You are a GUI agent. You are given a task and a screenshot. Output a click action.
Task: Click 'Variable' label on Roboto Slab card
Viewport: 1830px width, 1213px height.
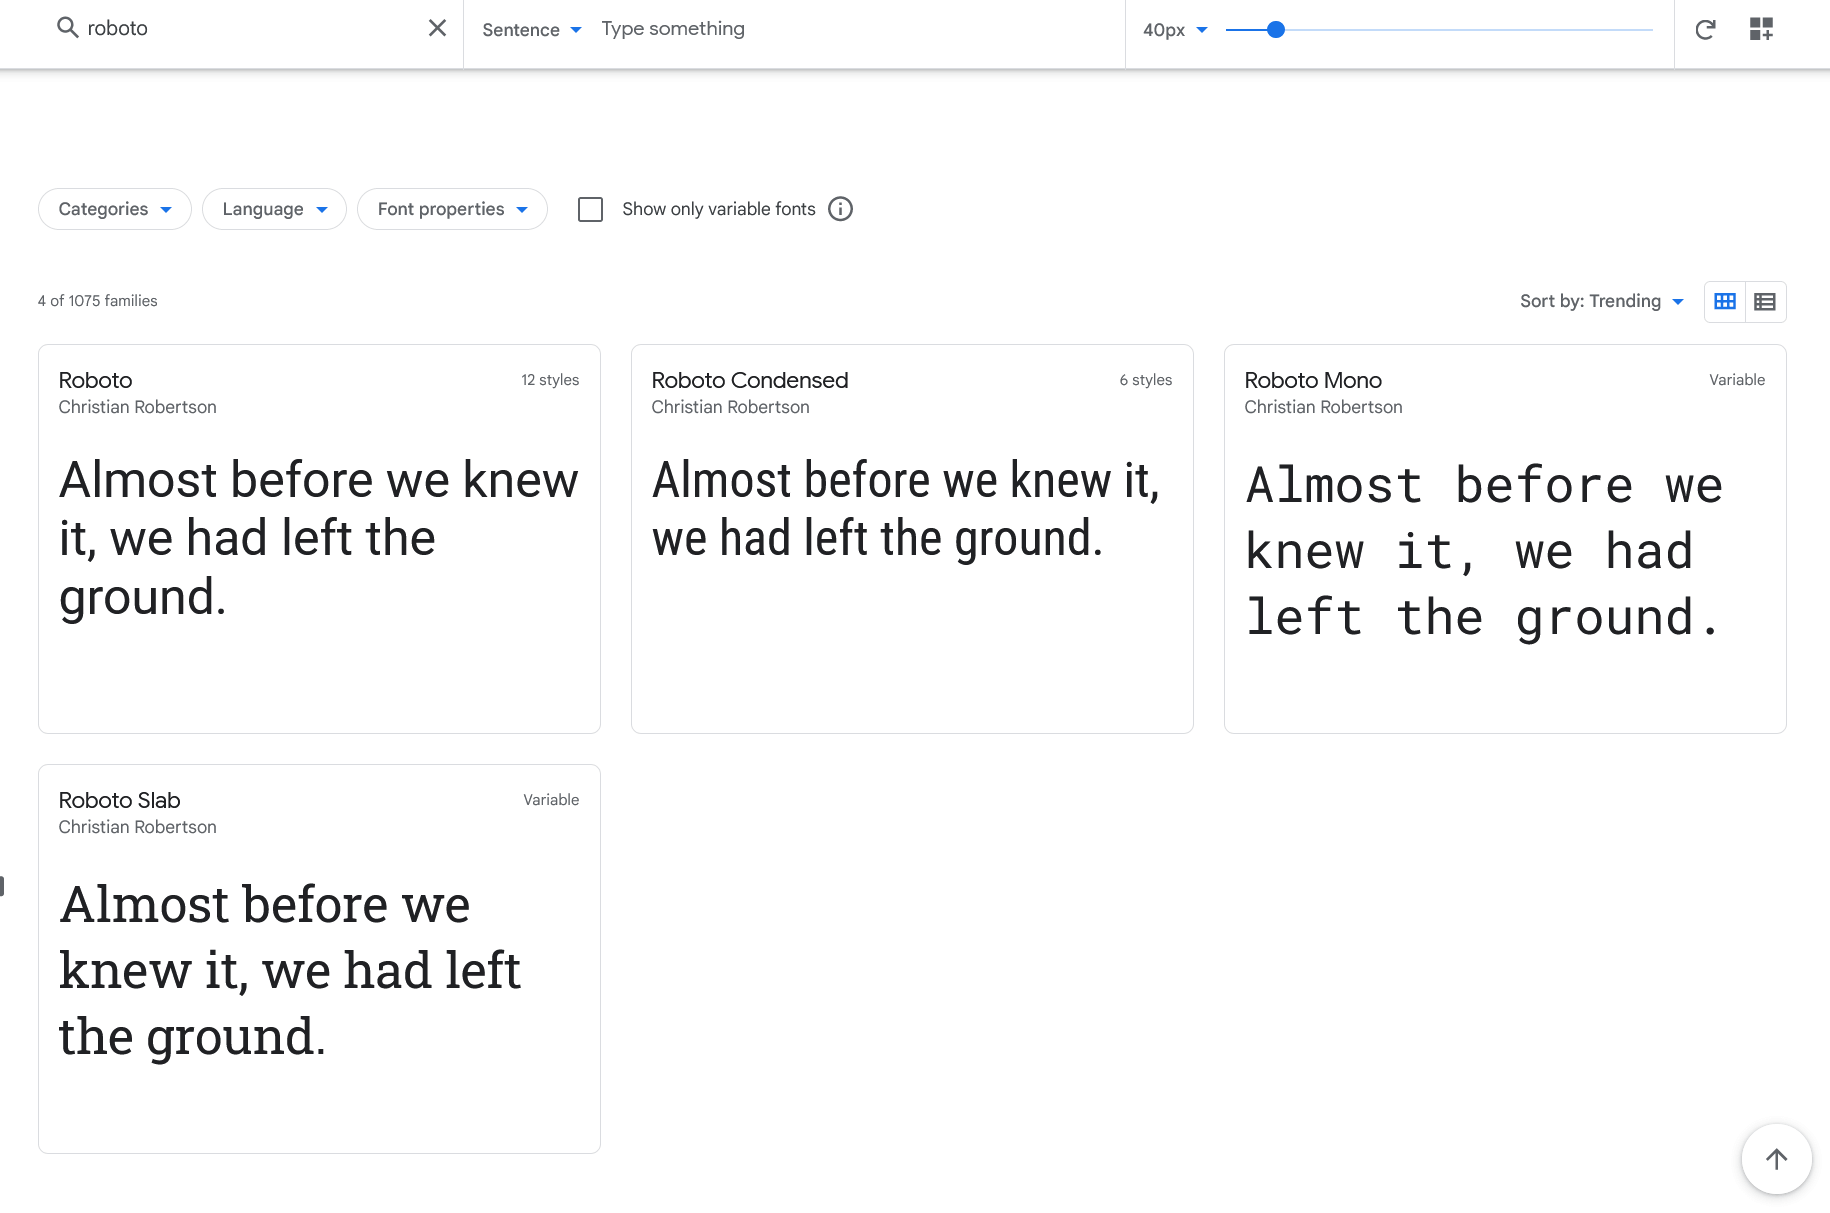[551, 800]
